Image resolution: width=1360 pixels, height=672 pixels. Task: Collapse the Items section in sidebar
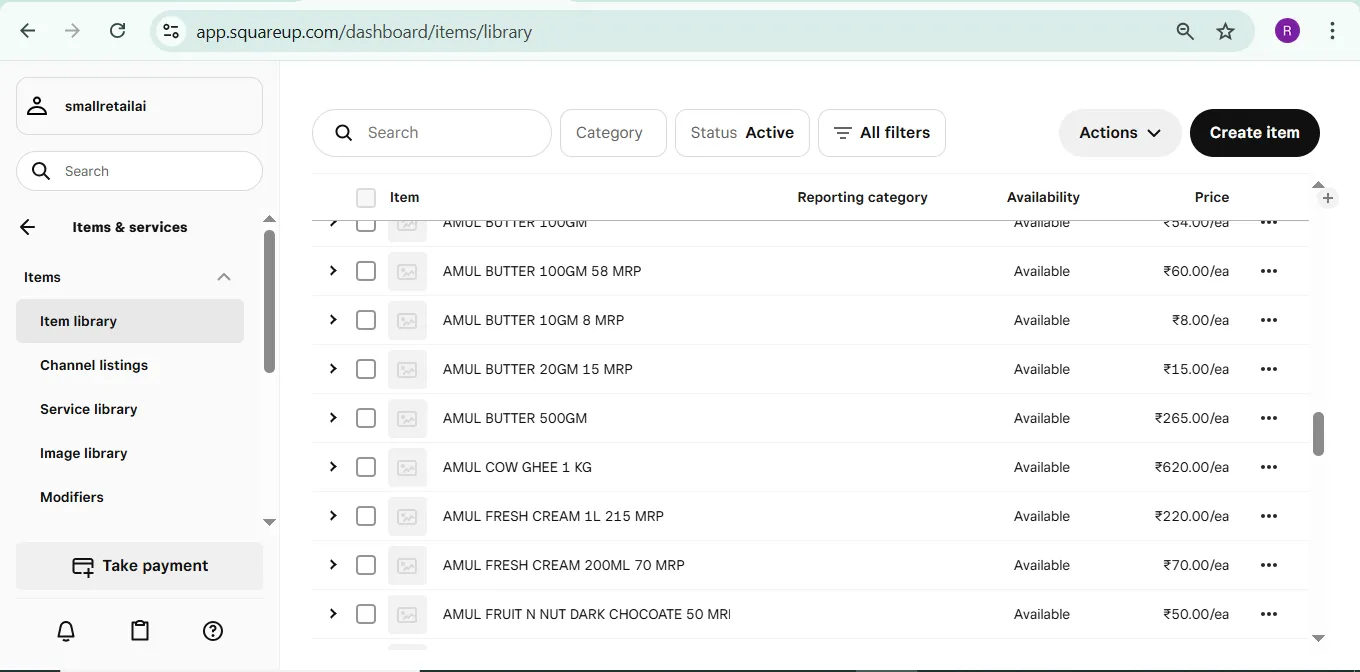pyautogui.click(x=224, y=277)
